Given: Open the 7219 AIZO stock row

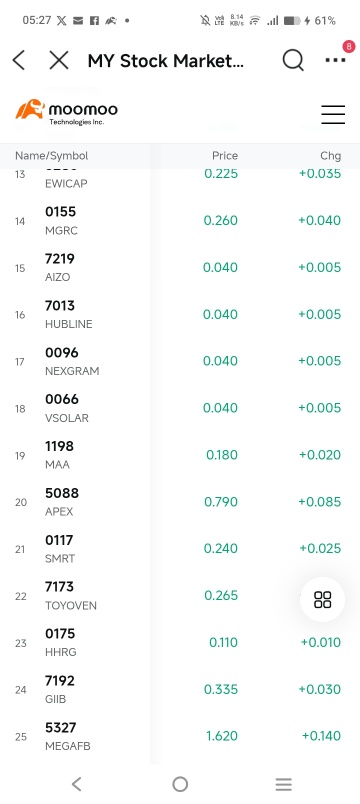Looking at the screenshot, I should point(180,268).
